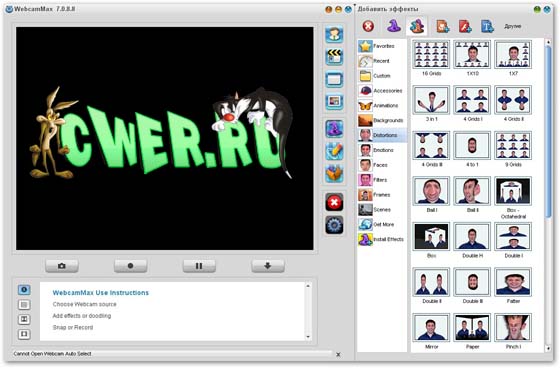Image resolution: width=560 pixels, height=368 pixels.
Task: Click the Choose Webcam source instruction
Action: [x=84, y=304]
